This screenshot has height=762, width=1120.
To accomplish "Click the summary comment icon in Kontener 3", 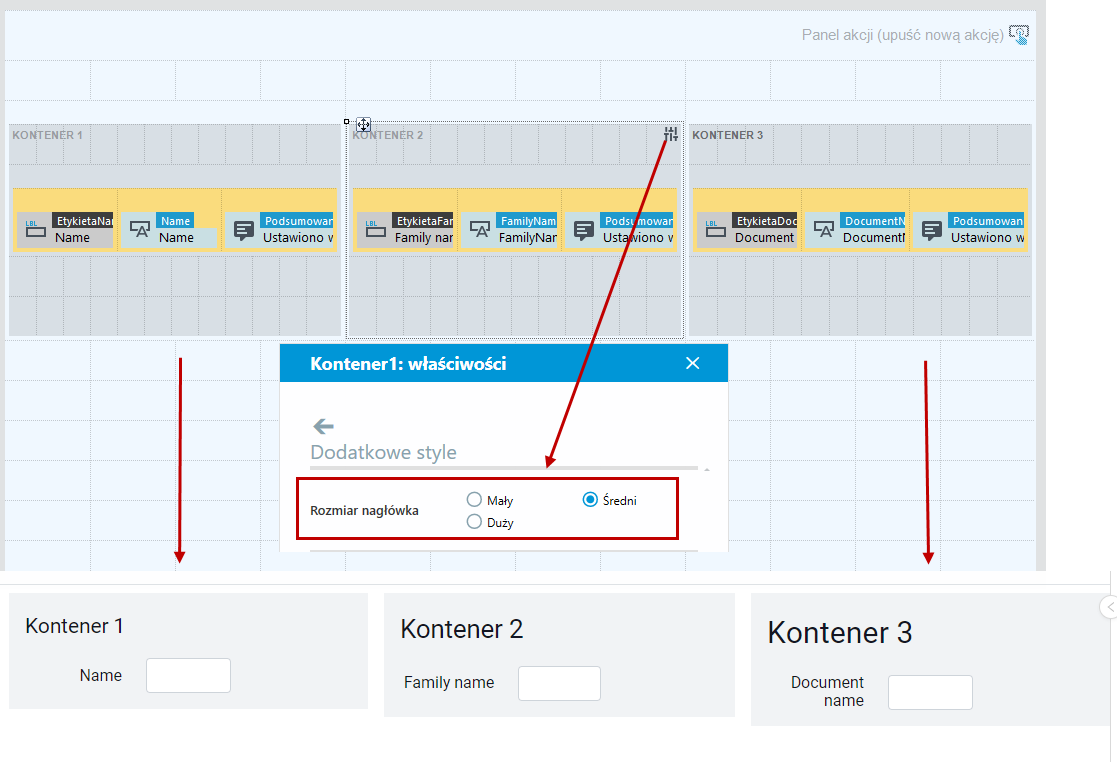I will pos(931,229).
